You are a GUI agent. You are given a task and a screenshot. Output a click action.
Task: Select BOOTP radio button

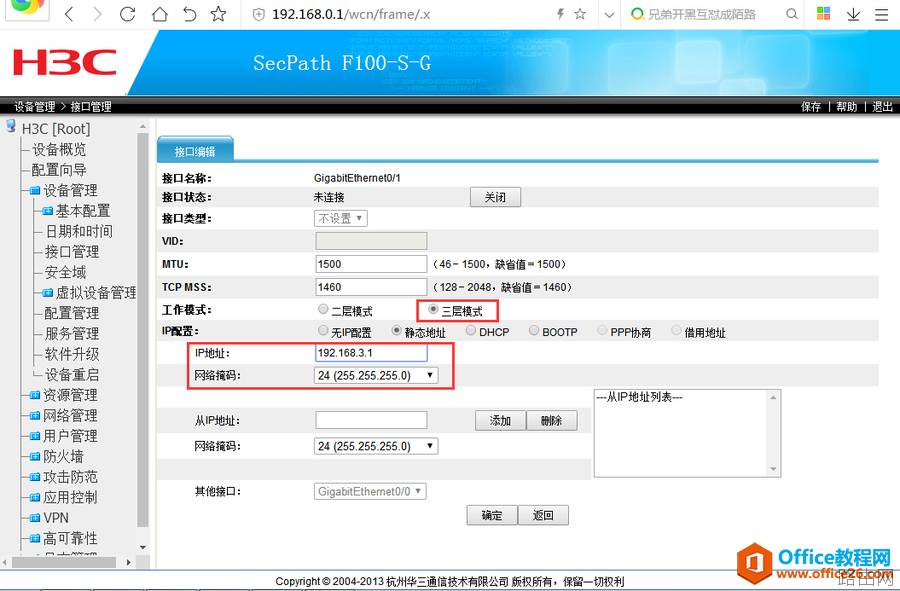coord(534,331)
